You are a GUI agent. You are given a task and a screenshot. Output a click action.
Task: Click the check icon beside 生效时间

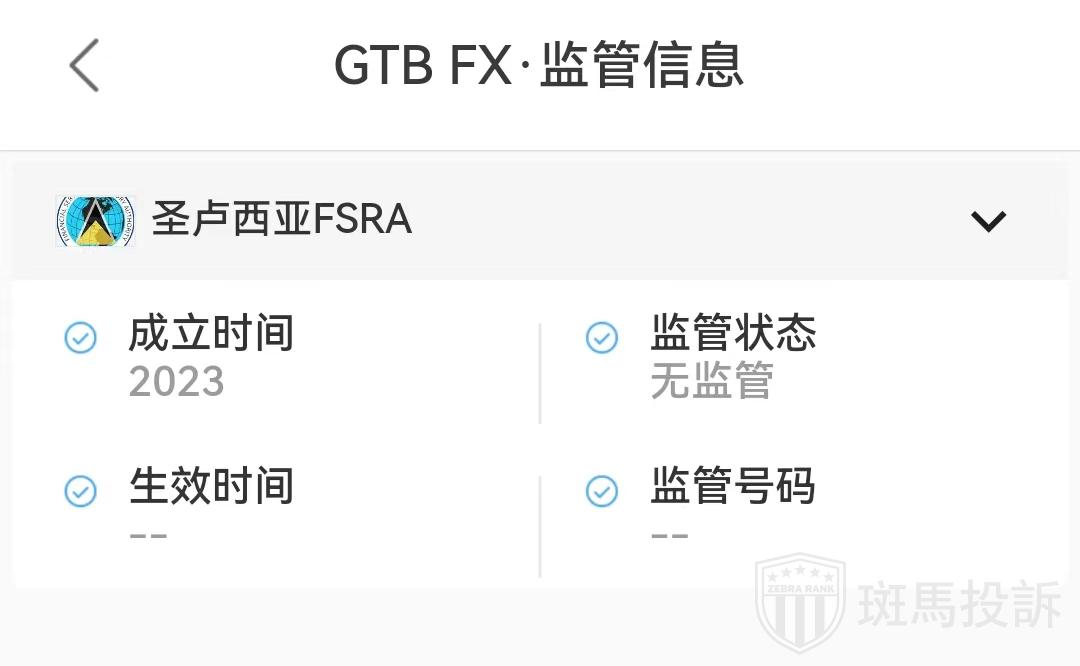(80, 491)
